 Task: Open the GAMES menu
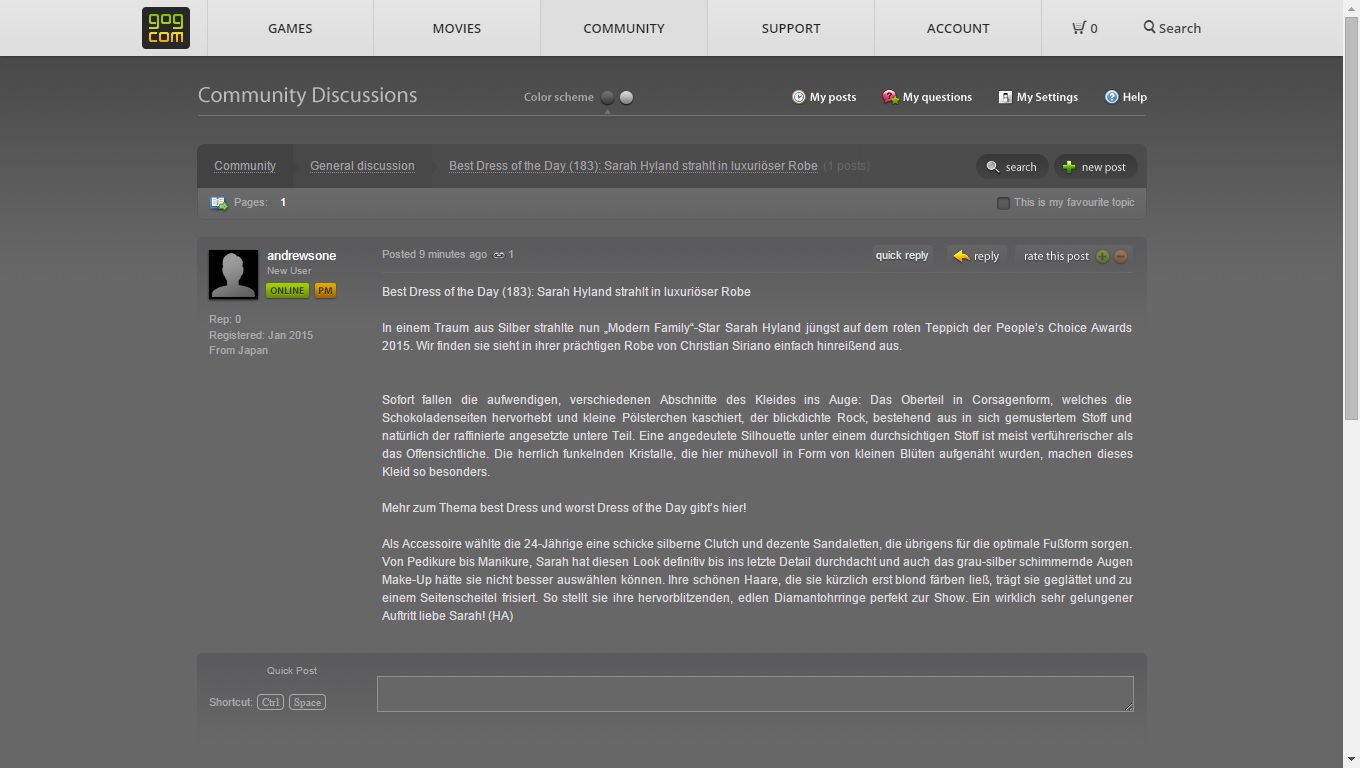pos(290,28)
